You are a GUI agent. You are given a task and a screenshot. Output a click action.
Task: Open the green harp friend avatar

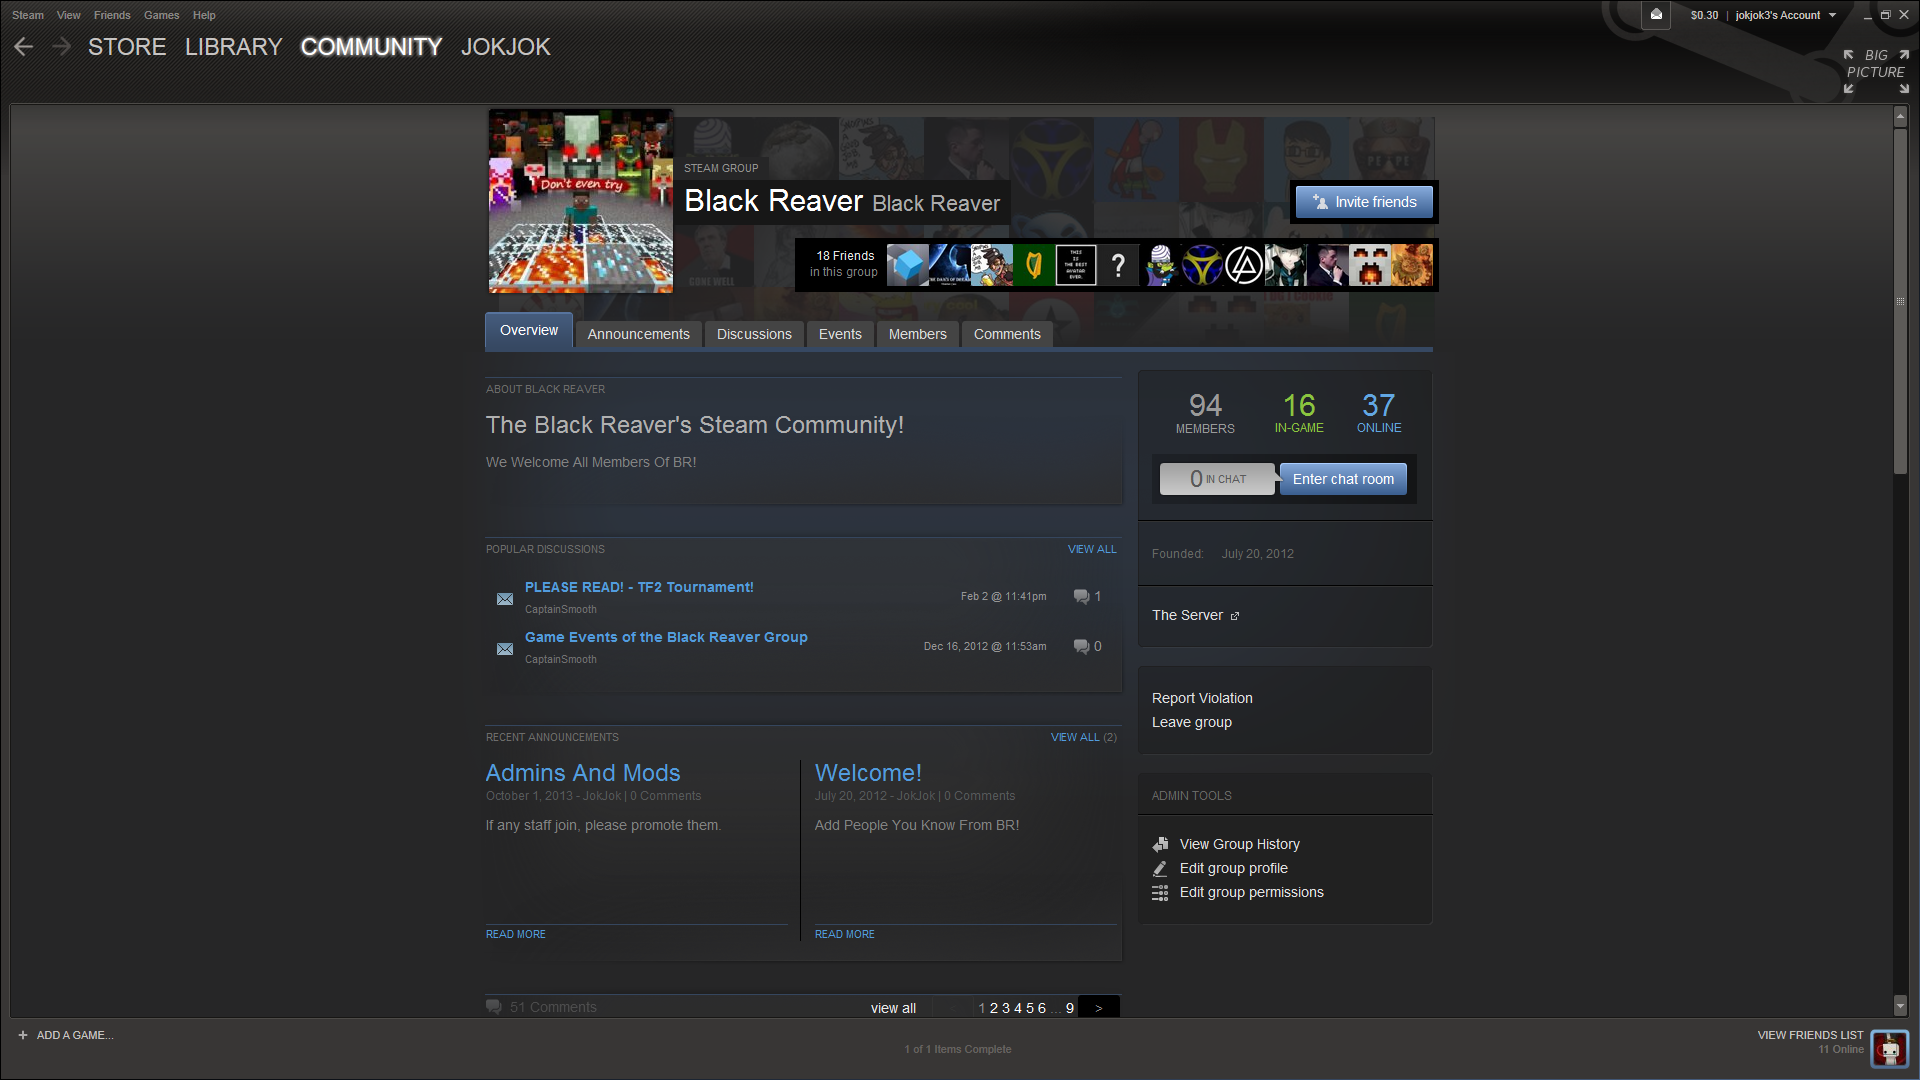click(1034, 265)
